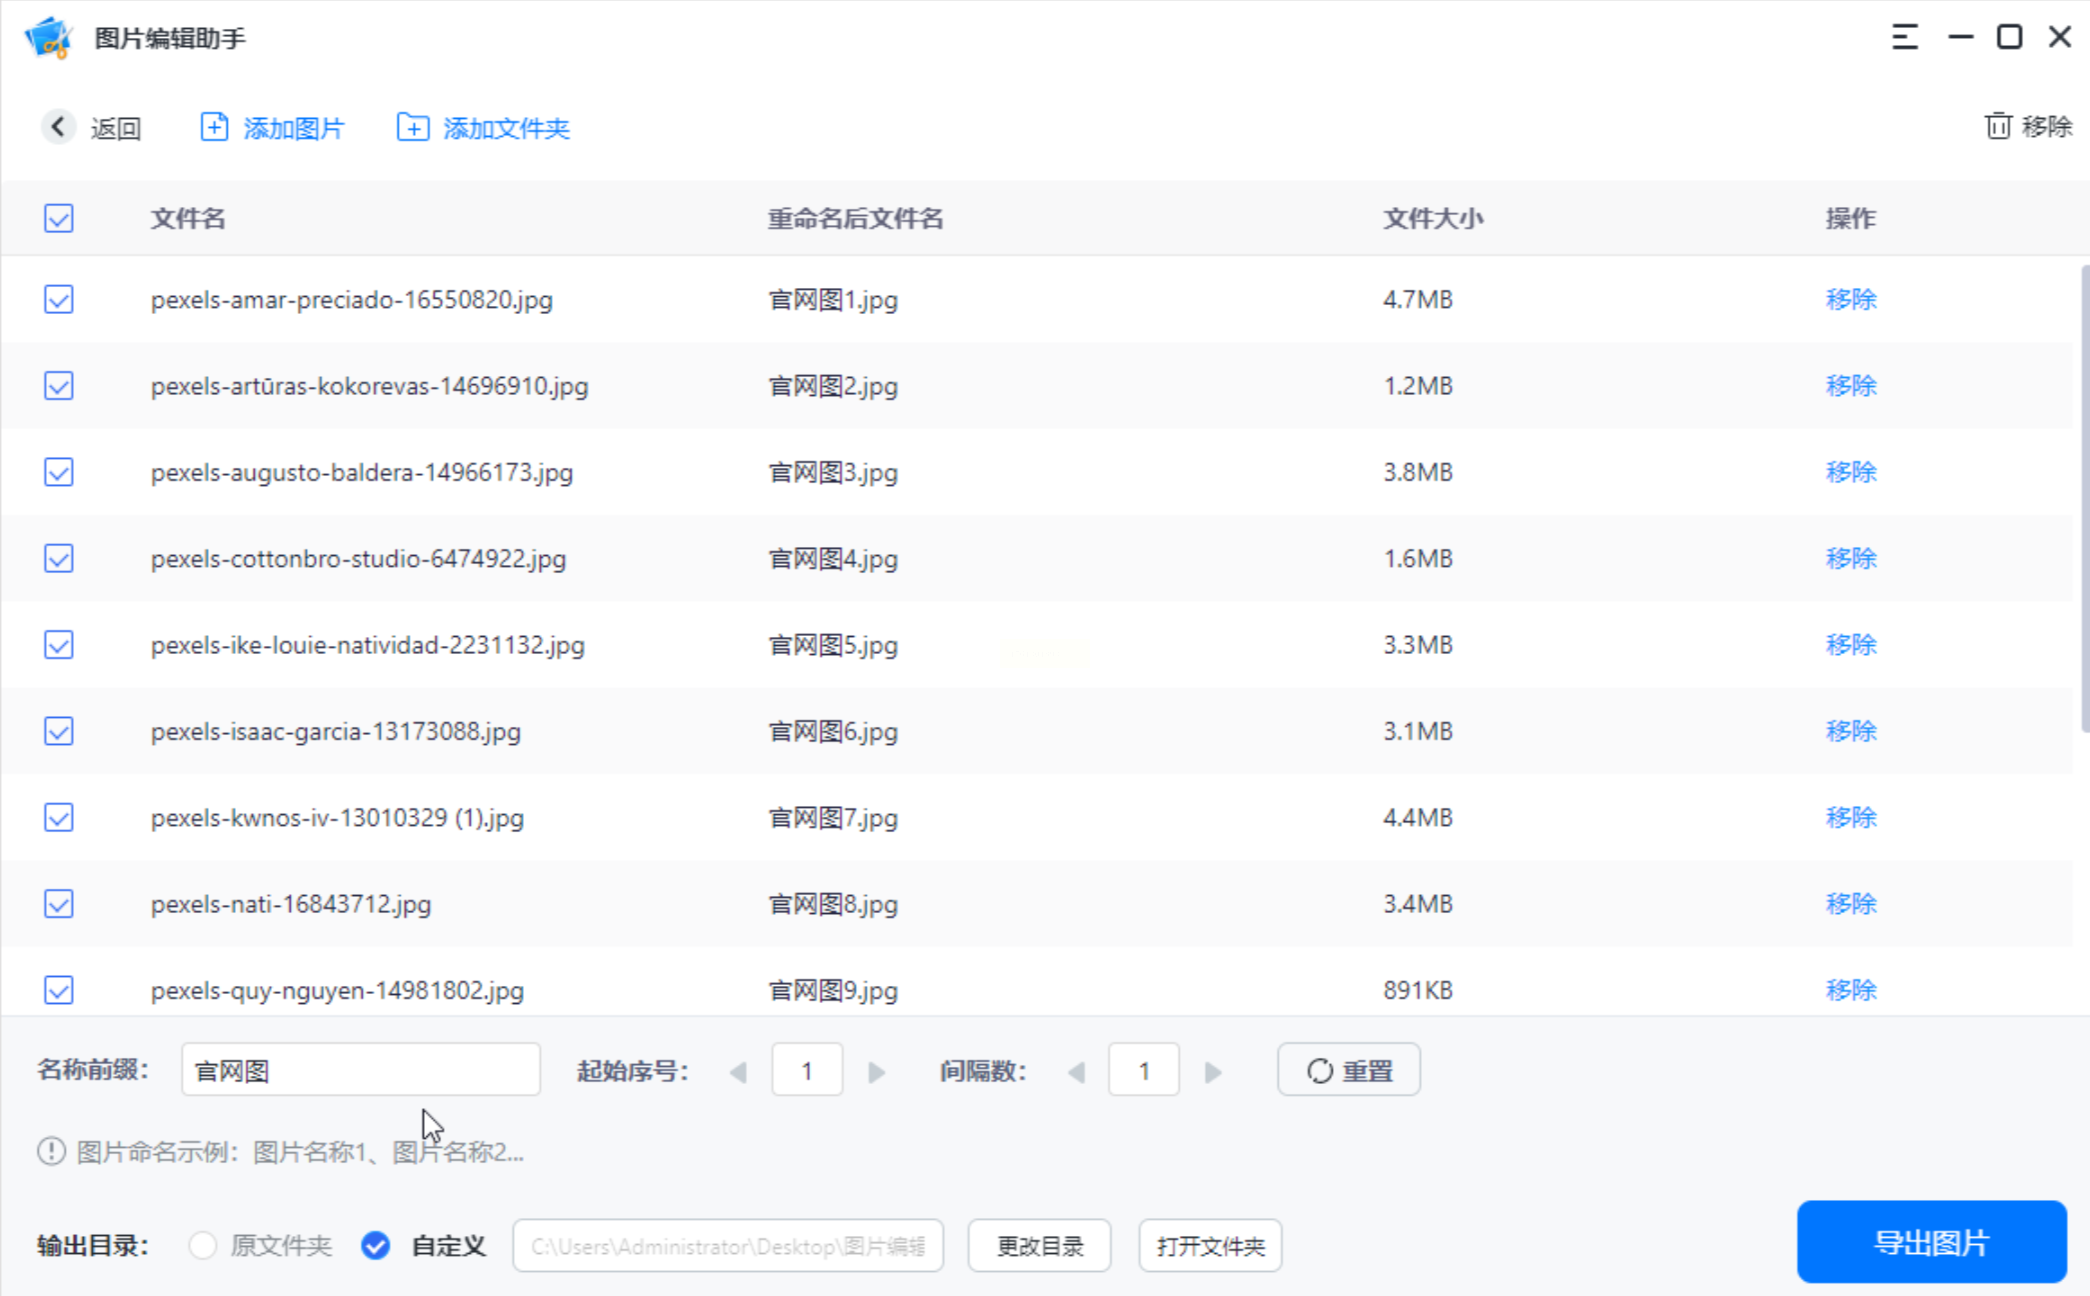Screen dimensions: 2090x1296
Task: Toggle checkbox for pexels-nati-16843712.jpg
Action: 59,904
